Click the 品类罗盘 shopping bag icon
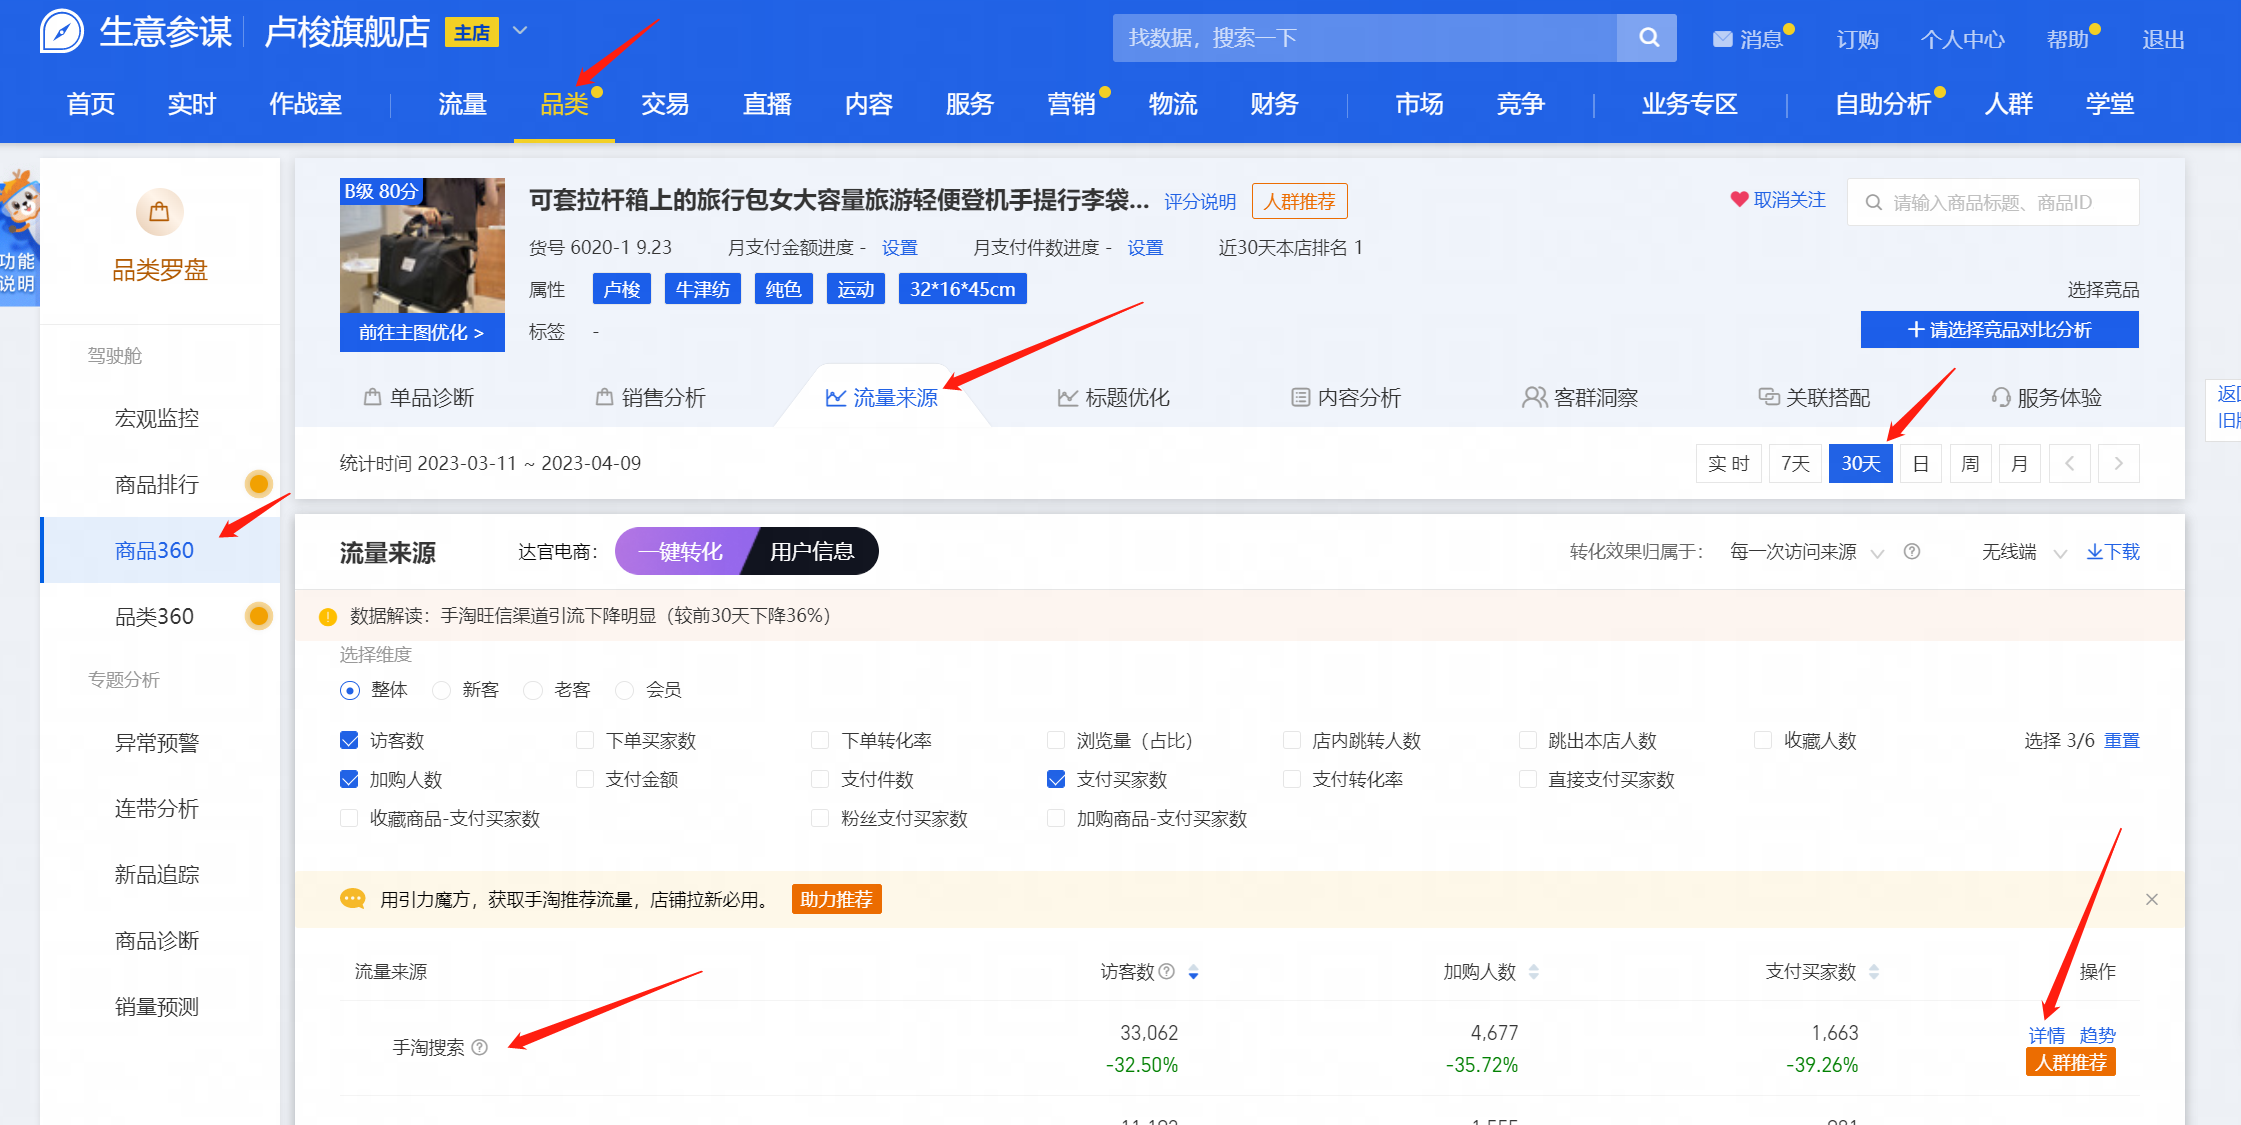 pyautogui.click(x=159, y=212)
